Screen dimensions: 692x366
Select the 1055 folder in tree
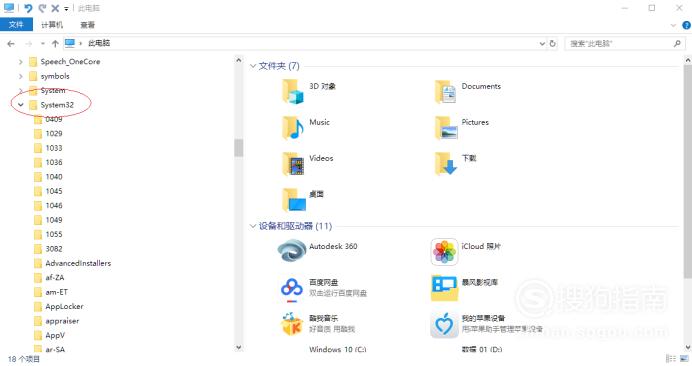click(49, 234)
